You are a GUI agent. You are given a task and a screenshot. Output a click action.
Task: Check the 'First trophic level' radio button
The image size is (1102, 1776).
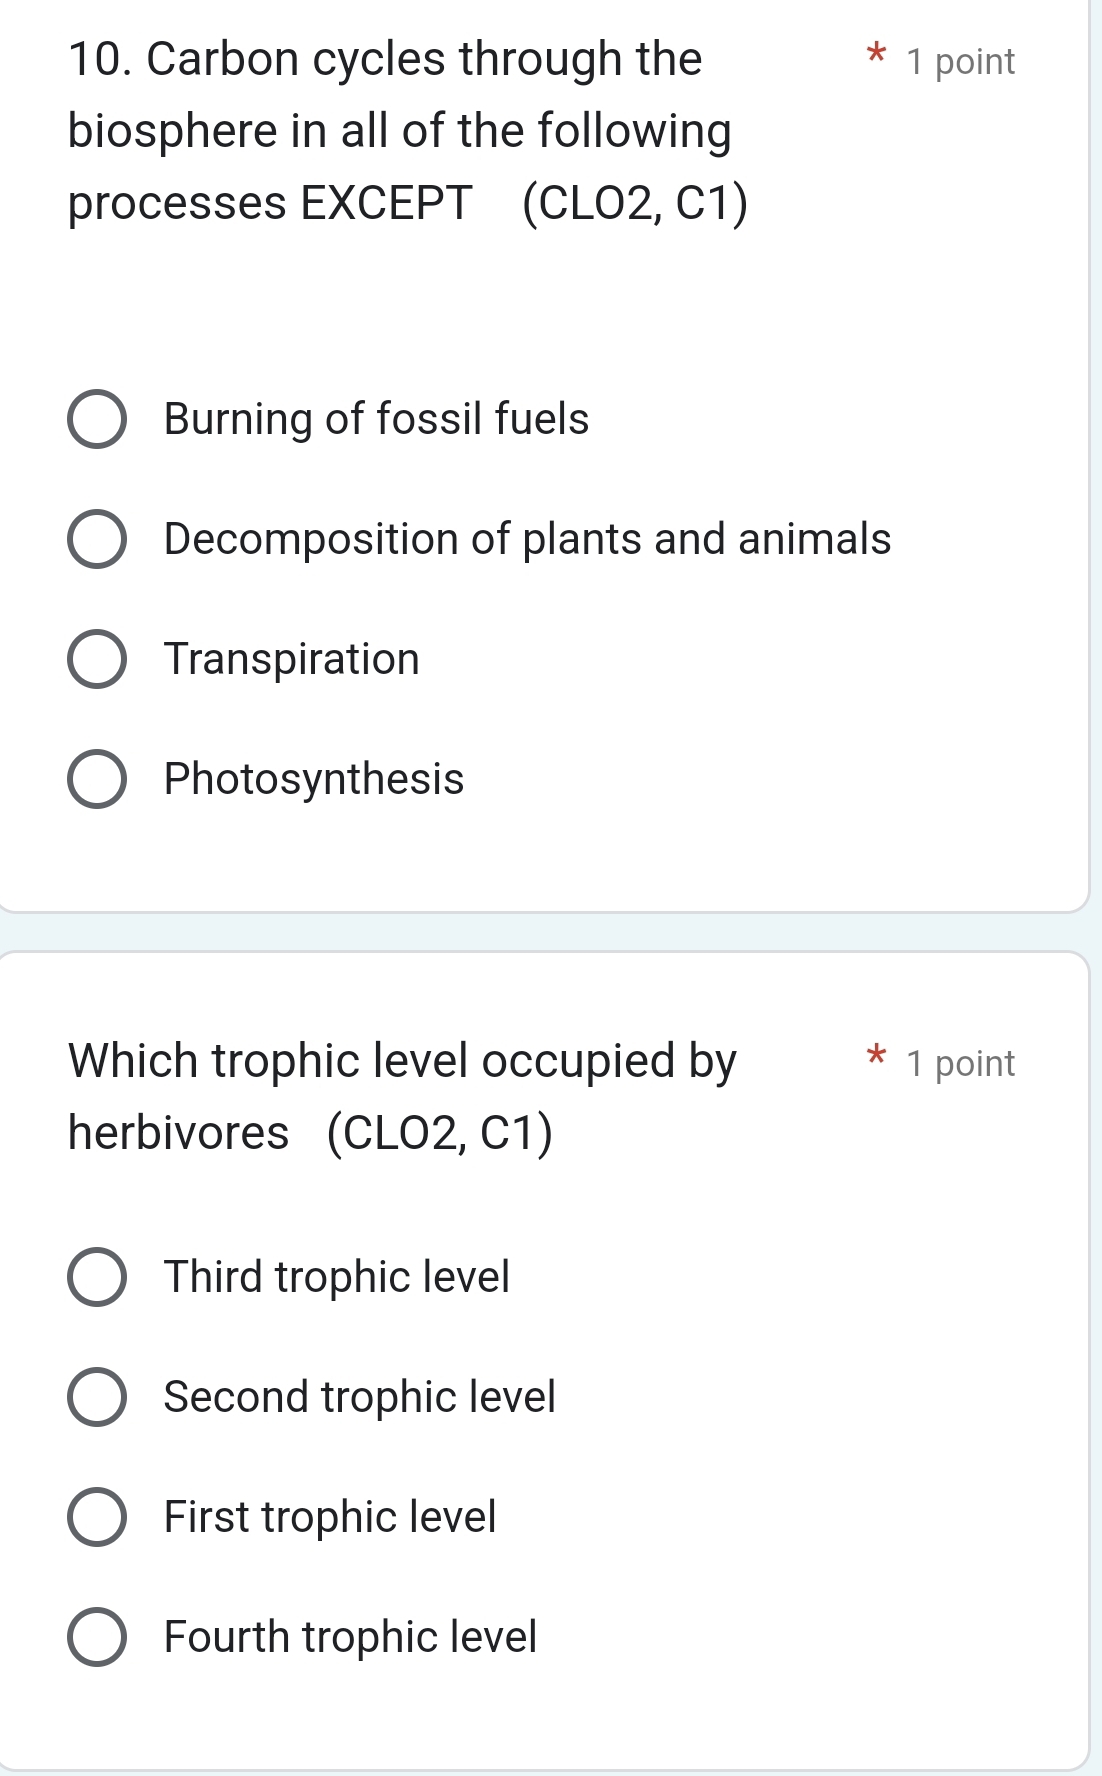click(x=97, y=1517)
